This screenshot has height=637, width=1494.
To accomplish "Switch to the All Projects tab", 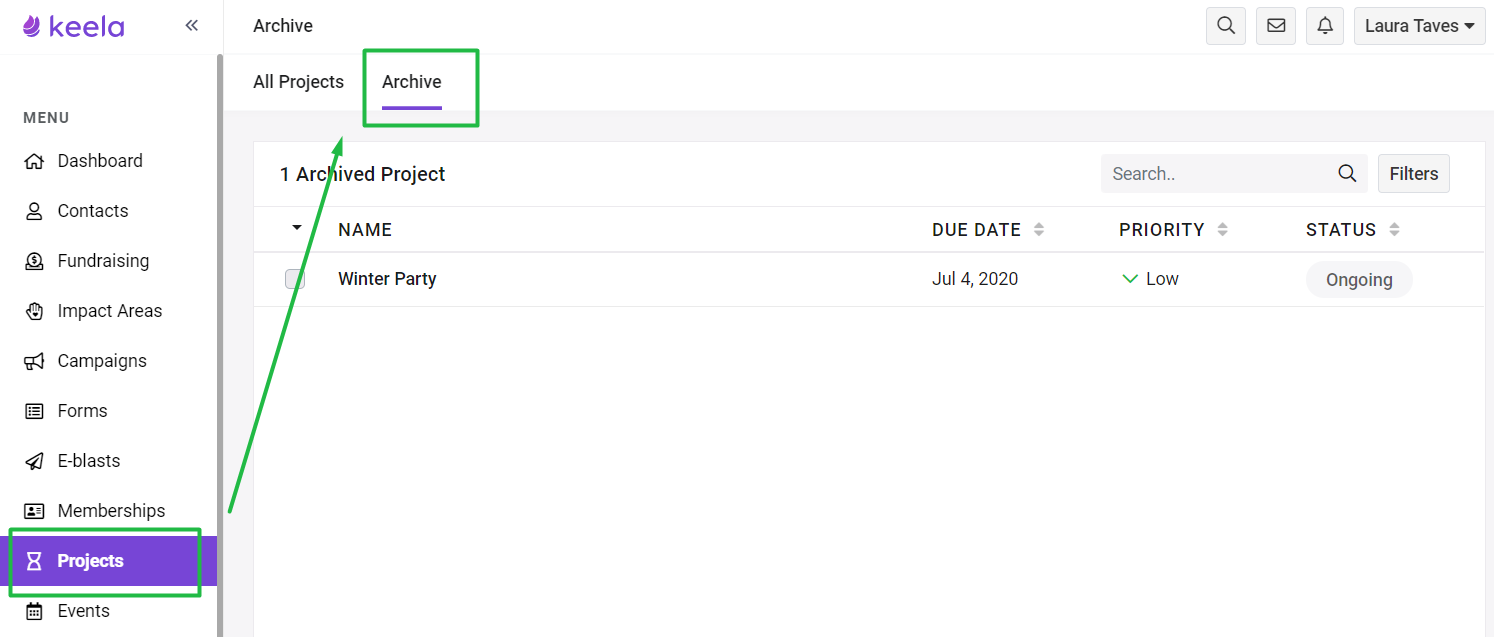I will tap(298, 82).
